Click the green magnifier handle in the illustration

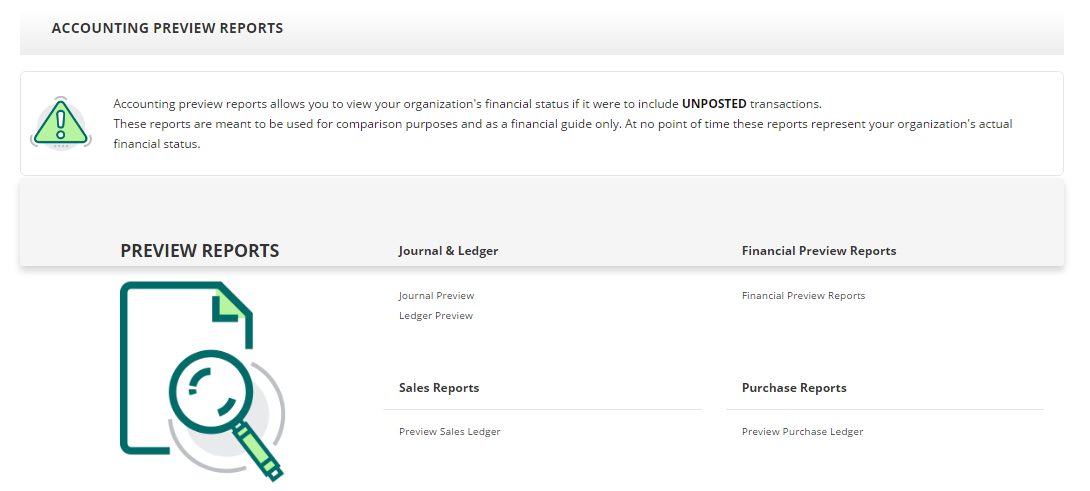[260, 452]
